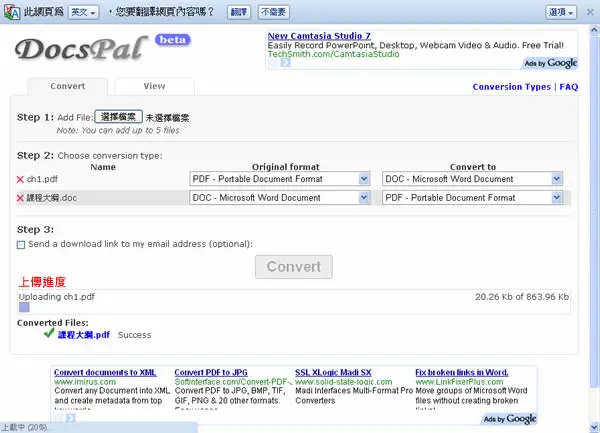Image resolution: width=600 pixels, height=433 pixels.
Task: Click the bottom ad block next-arrow icon
Action: [x=71, y=418]
